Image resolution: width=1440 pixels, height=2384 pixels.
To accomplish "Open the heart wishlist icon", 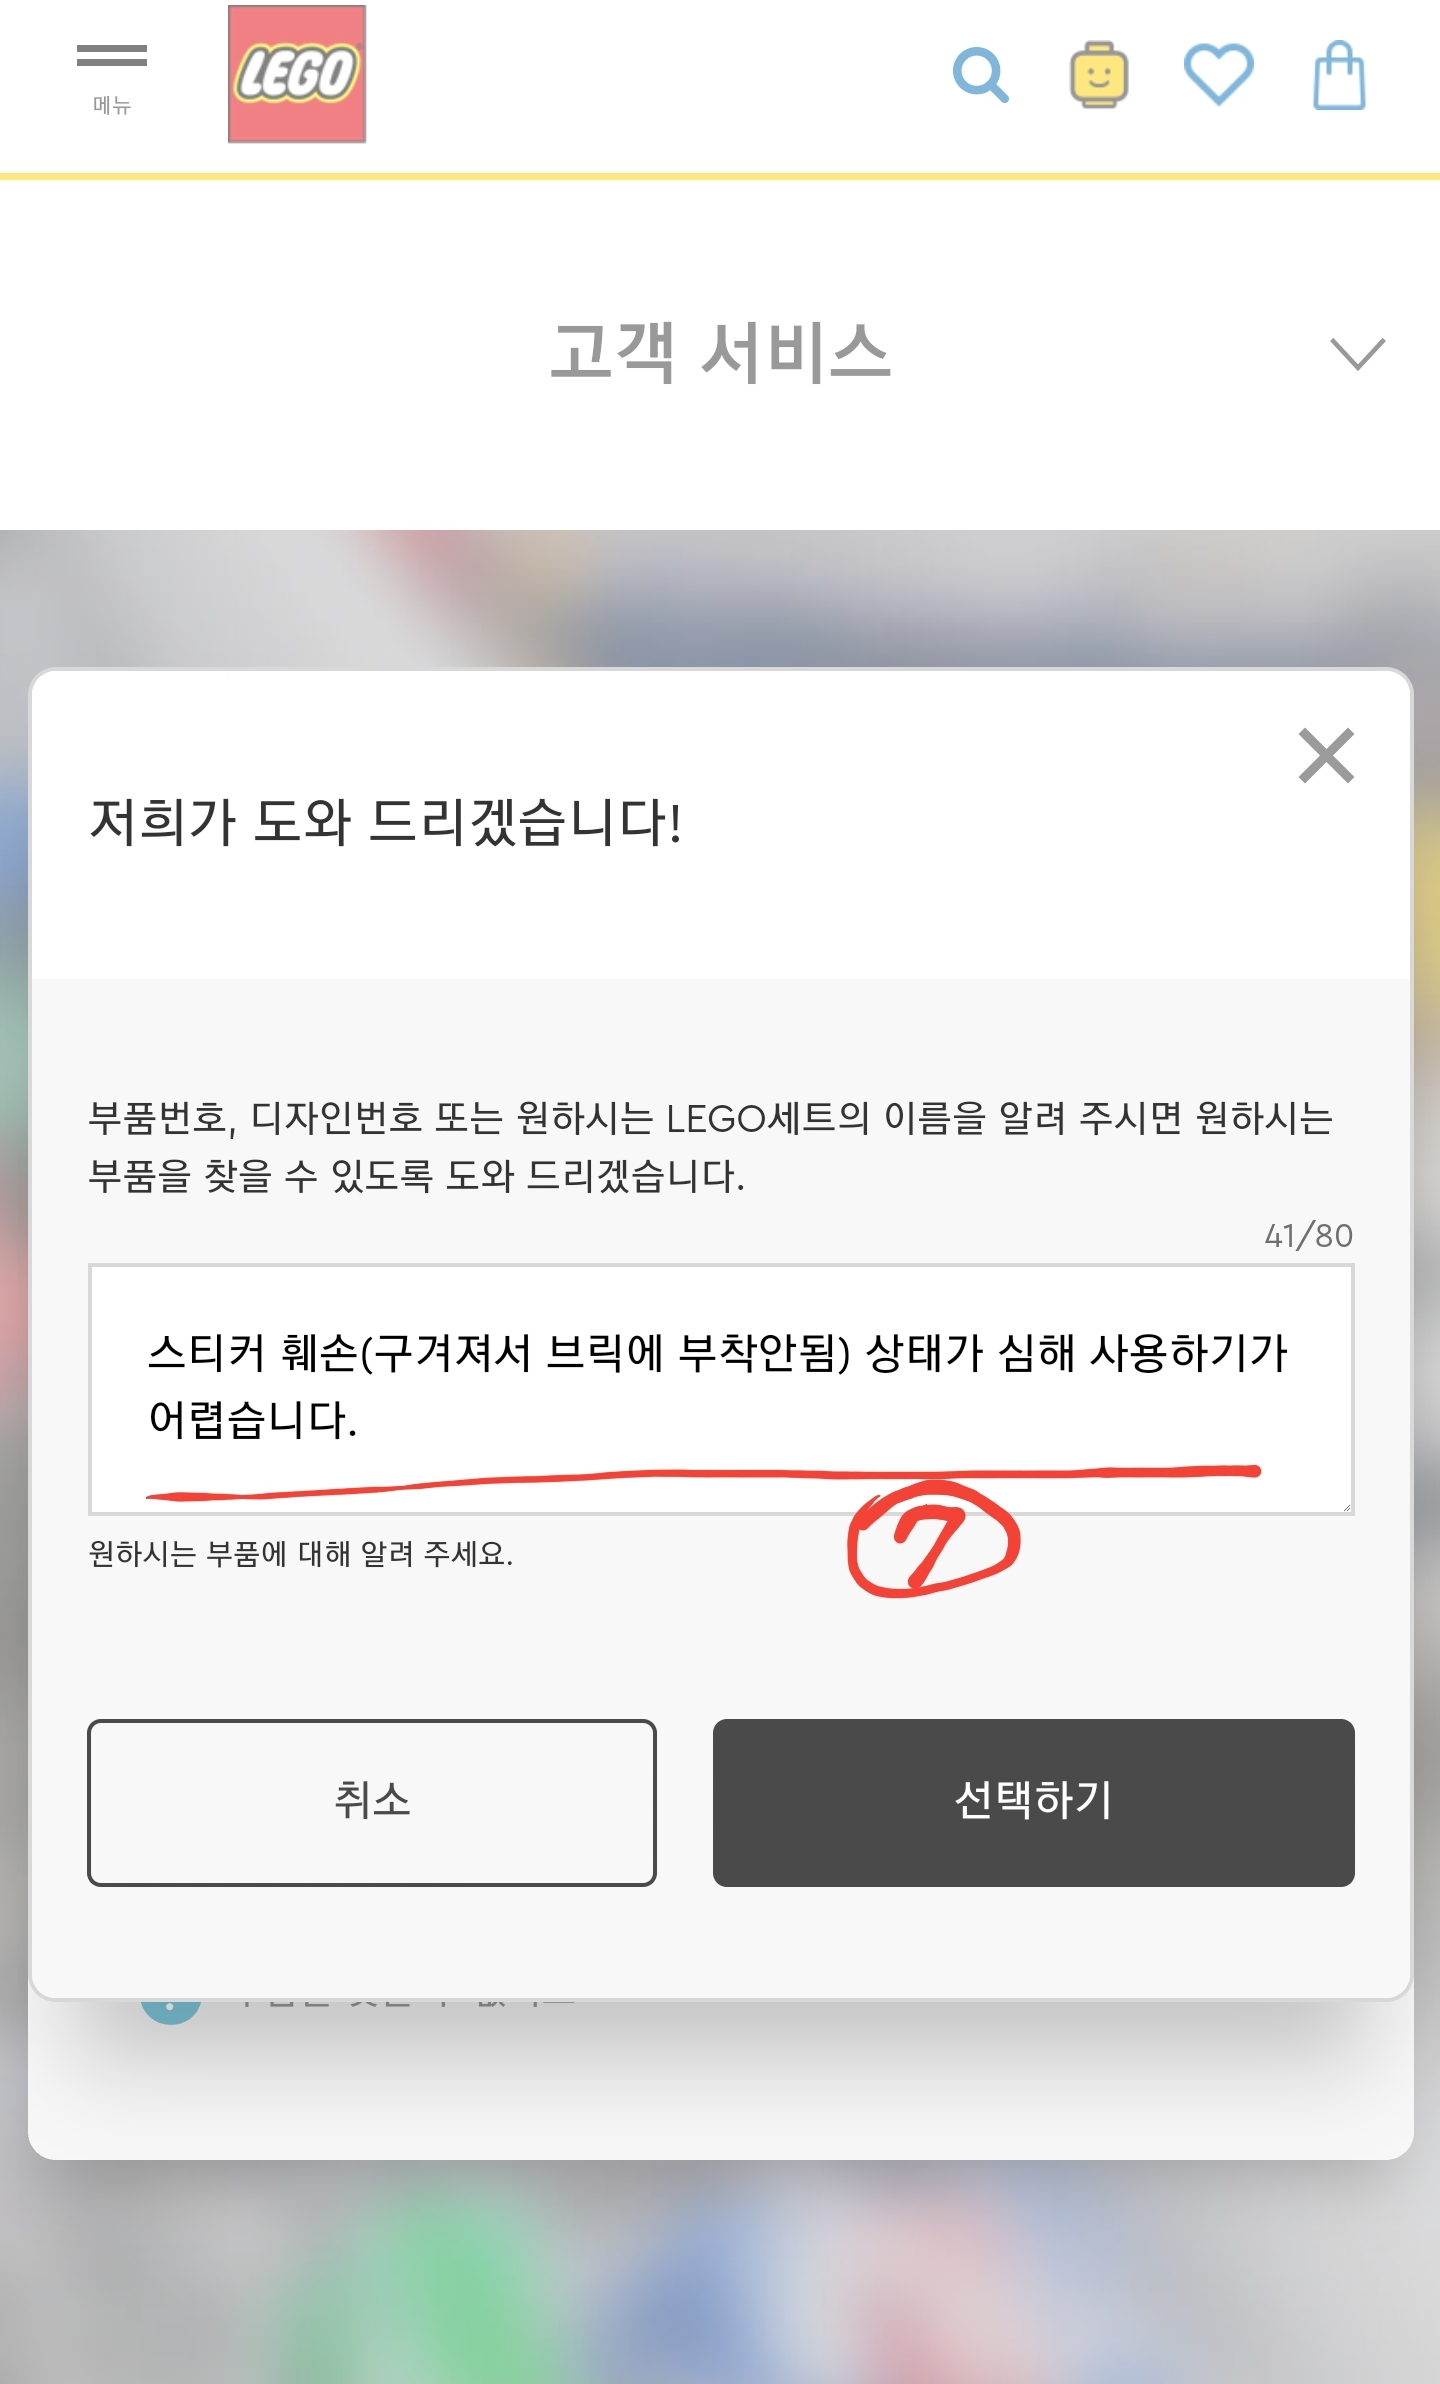I will tap(1218, 75).
